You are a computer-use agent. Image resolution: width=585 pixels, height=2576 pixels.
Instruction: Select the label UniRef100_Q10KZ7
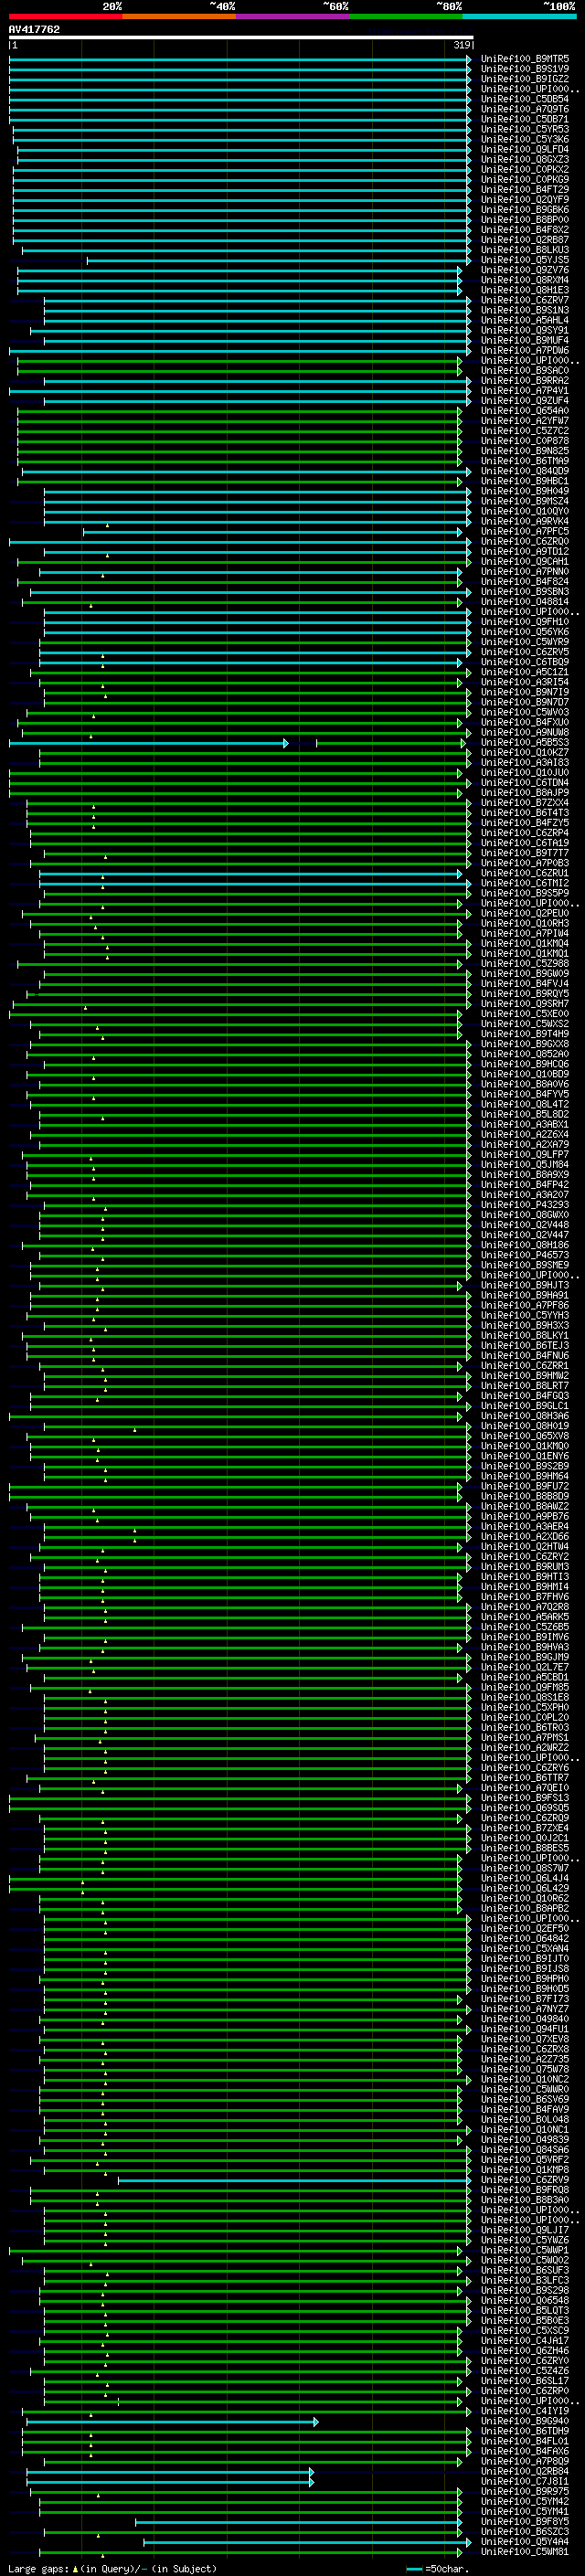[x=525, y=752]
